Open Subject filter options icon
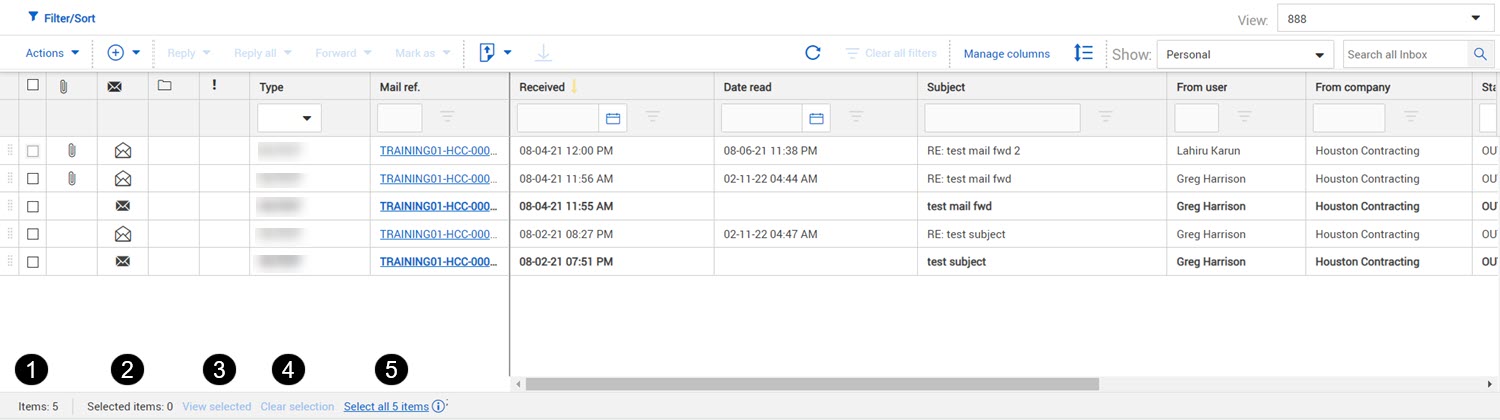The width and height of the screenshot is (1500, 420). [x=1106, y=118]
